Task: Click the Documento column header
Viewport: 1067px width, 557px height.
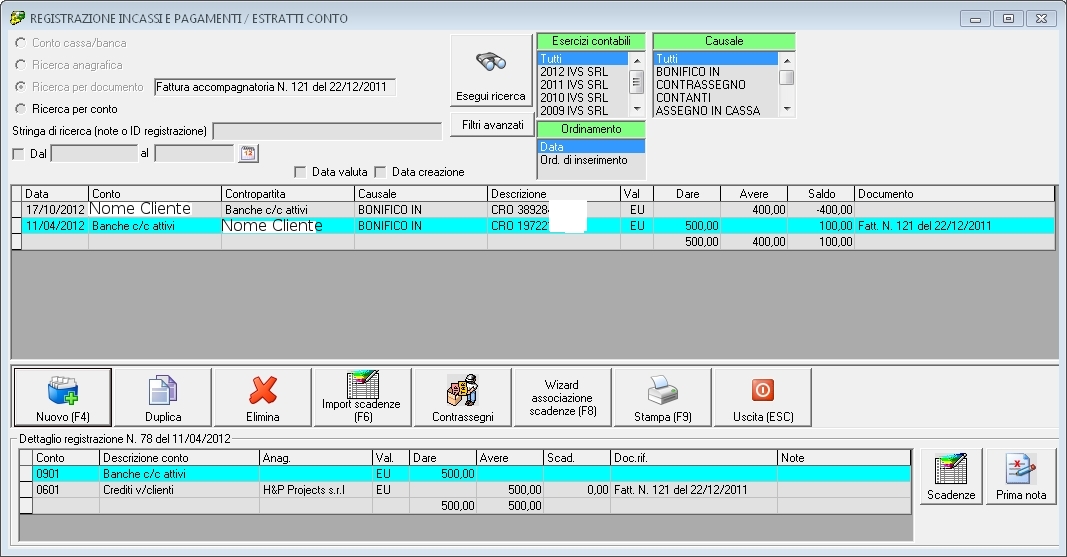Action: point(954,194)
